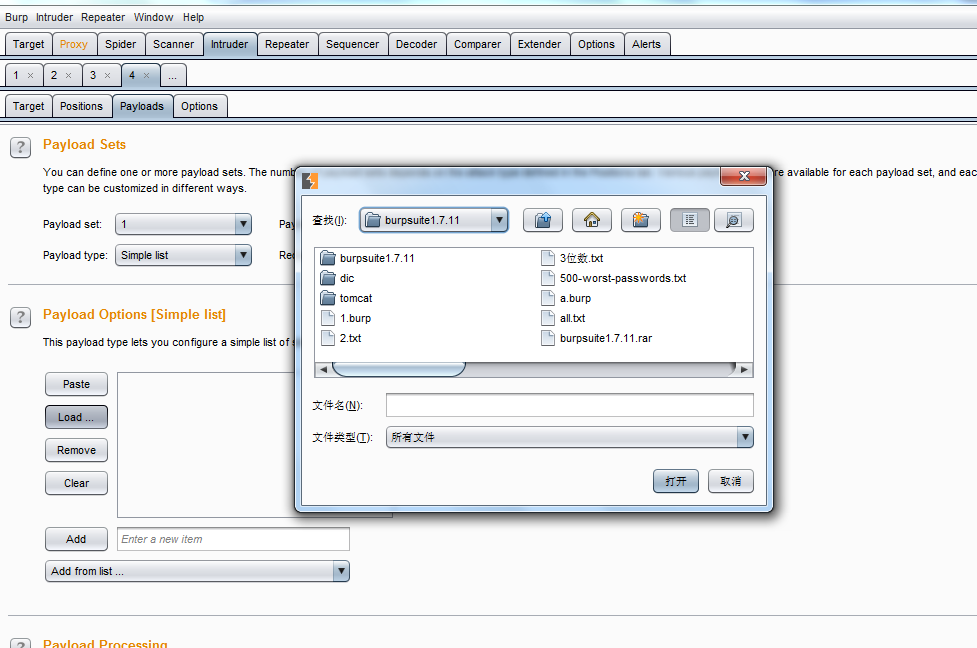
Task: Click the Paste button
Action: click(x=76, y=384)
